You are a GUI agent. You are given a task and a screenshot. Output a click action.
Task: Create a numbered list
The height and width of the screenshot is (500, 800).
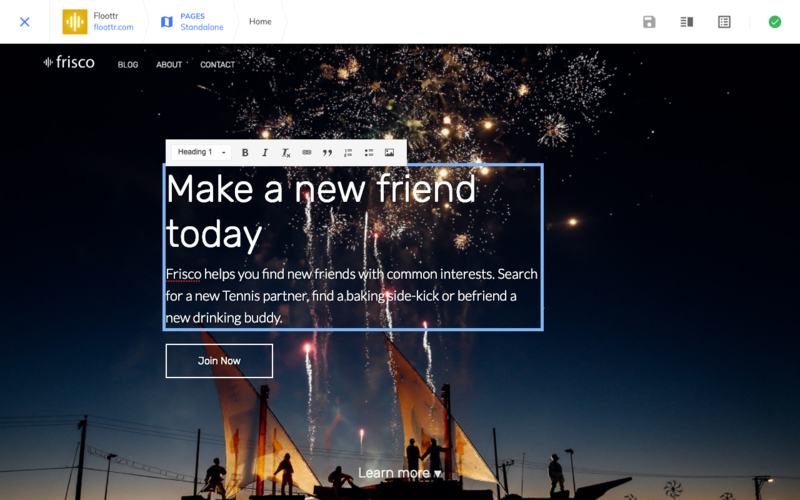point(348,153)
